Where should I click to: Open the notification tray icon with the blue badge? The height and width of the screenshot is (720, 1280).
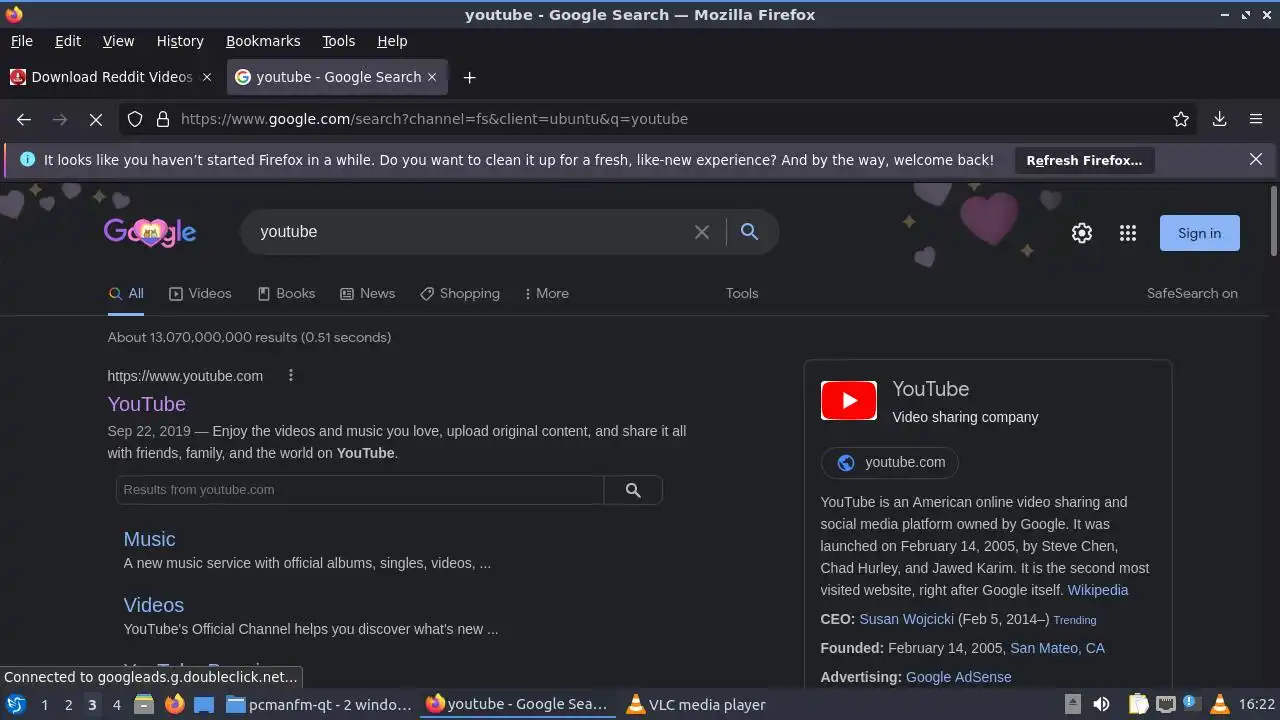pos(1191,704)
